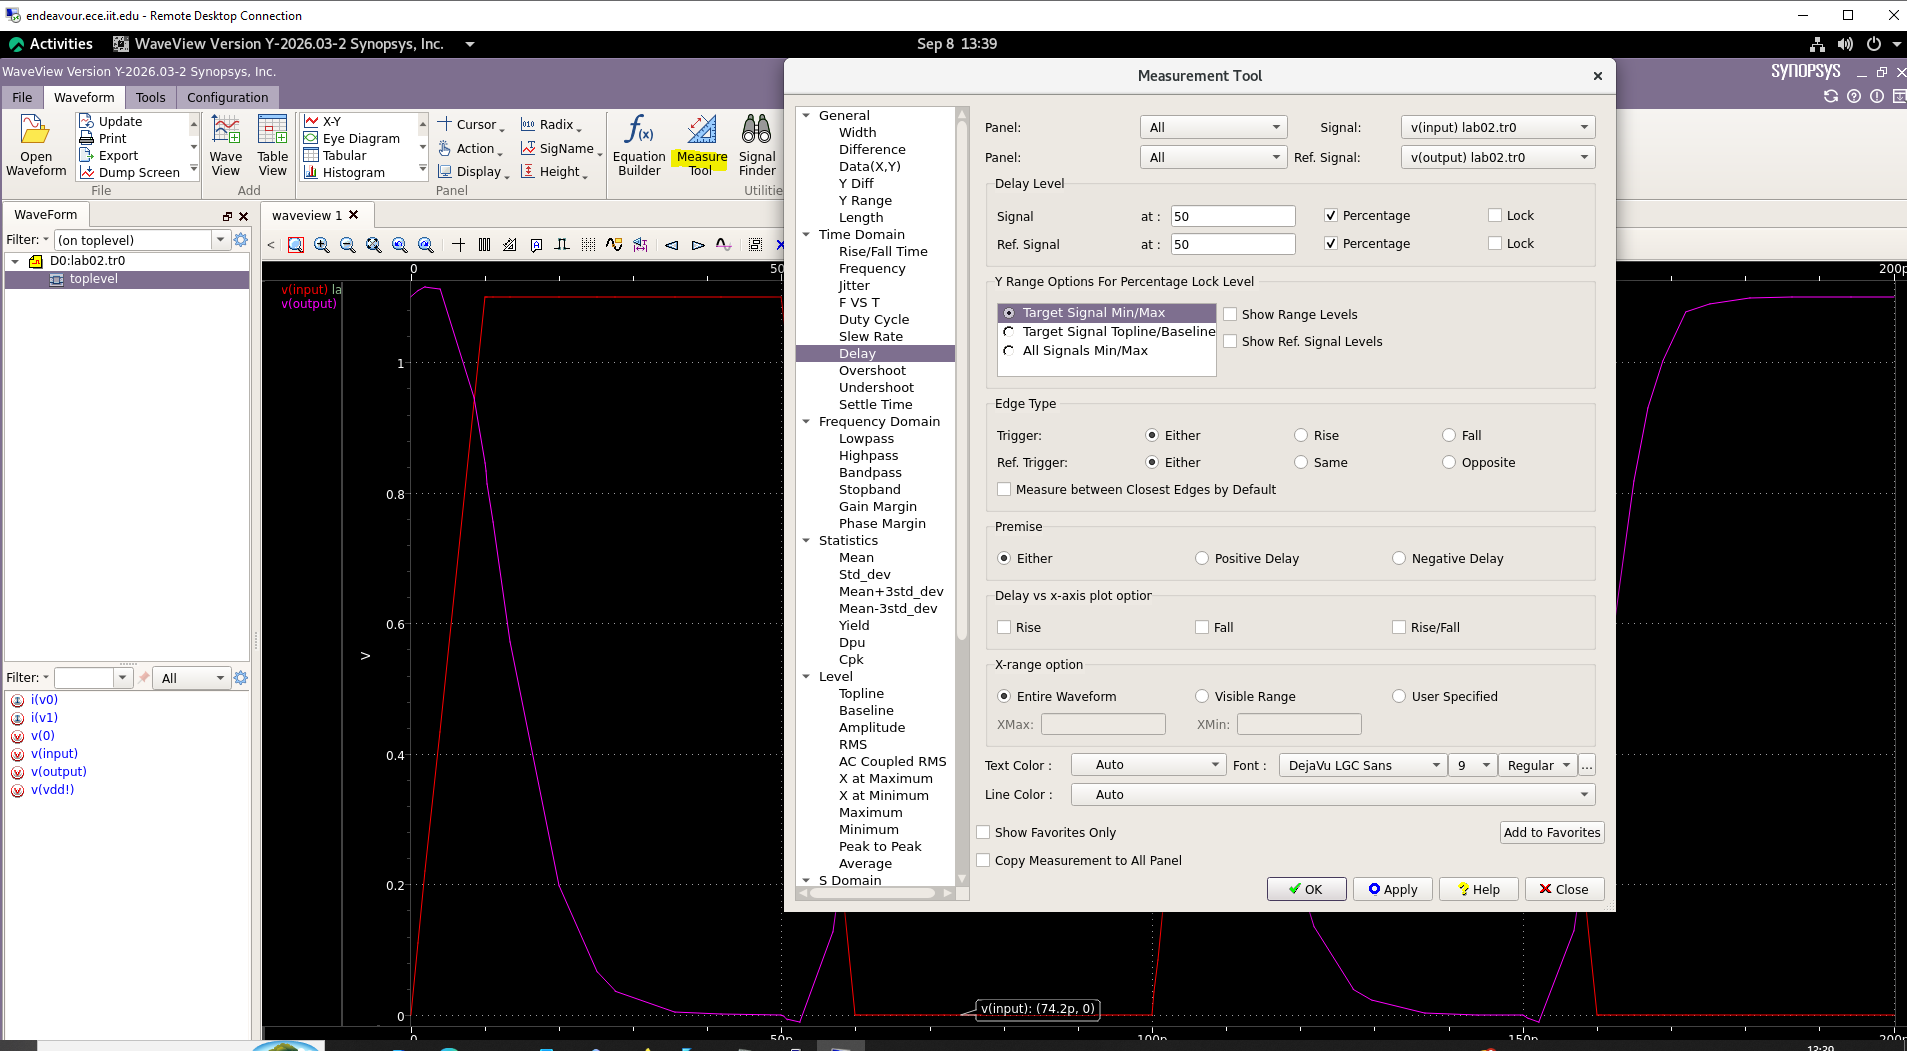Screen dimensions: 1907x1051
Task: Click OK in Measurement Tool
Action: [1306, 889]
